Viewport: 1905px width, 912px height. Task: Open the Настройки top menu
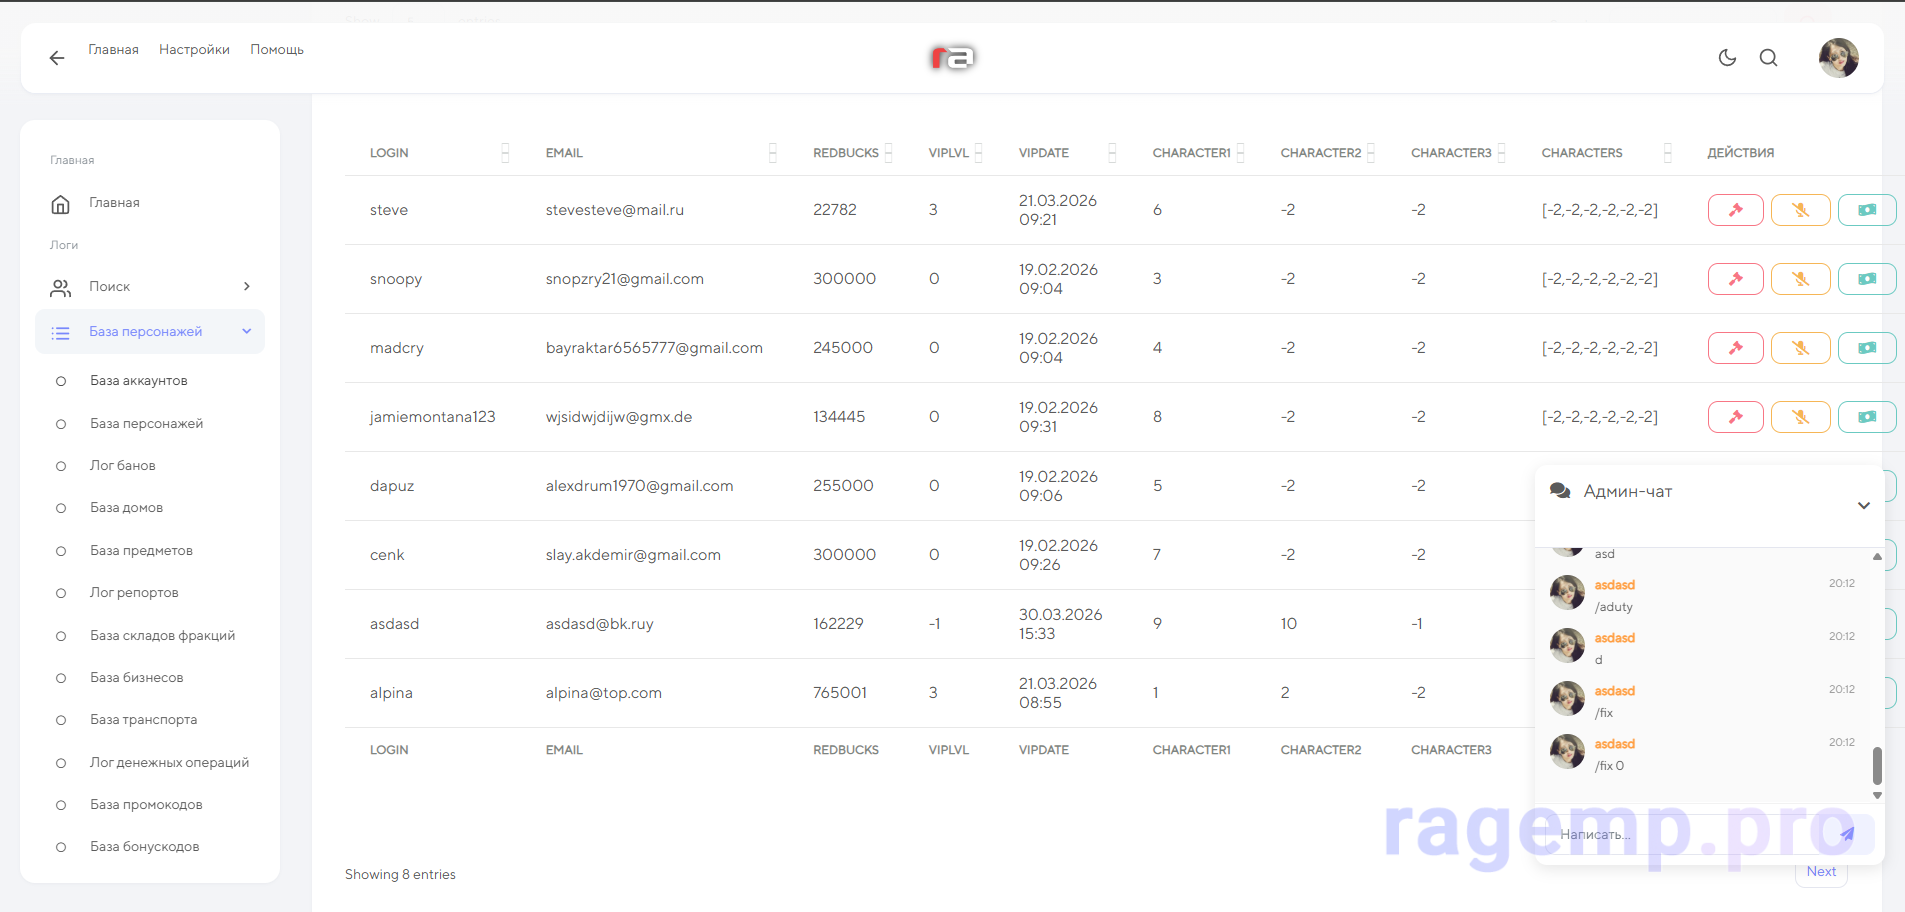(194, 50)
